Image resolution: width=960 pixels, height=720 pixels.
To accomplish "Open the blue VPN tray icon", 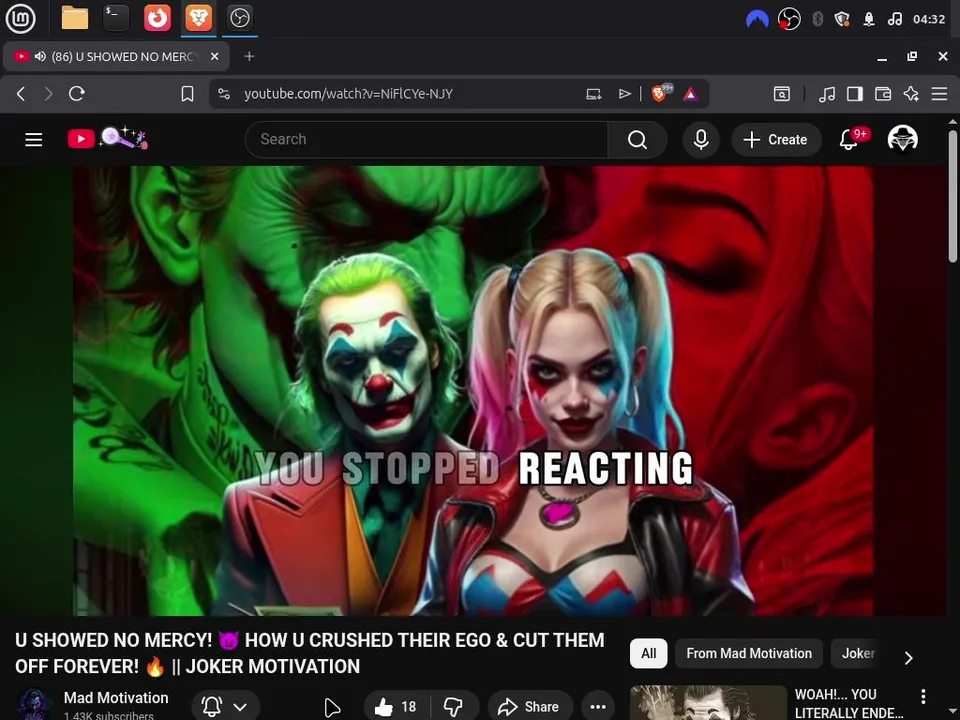I will (757, 19).
